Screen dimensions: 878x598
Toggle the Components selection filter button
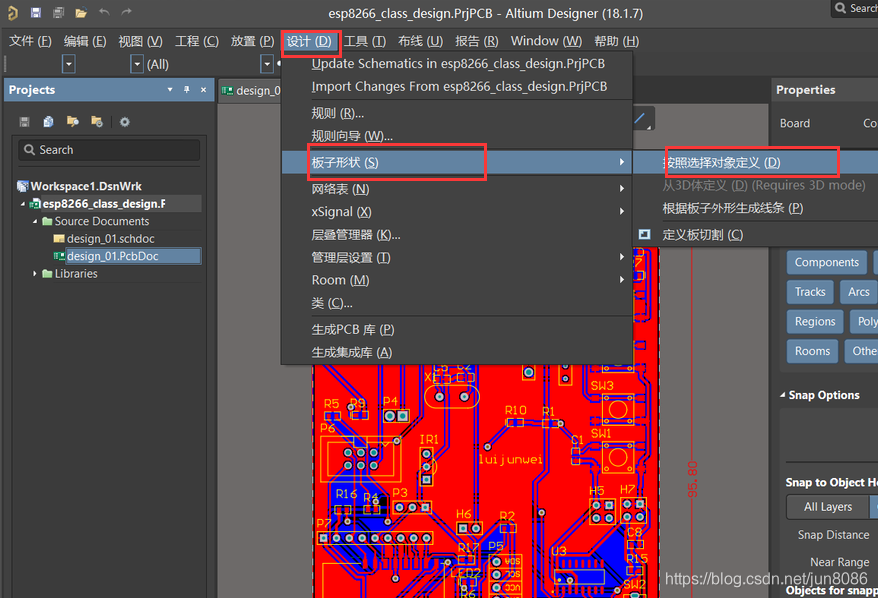(826, 262)
